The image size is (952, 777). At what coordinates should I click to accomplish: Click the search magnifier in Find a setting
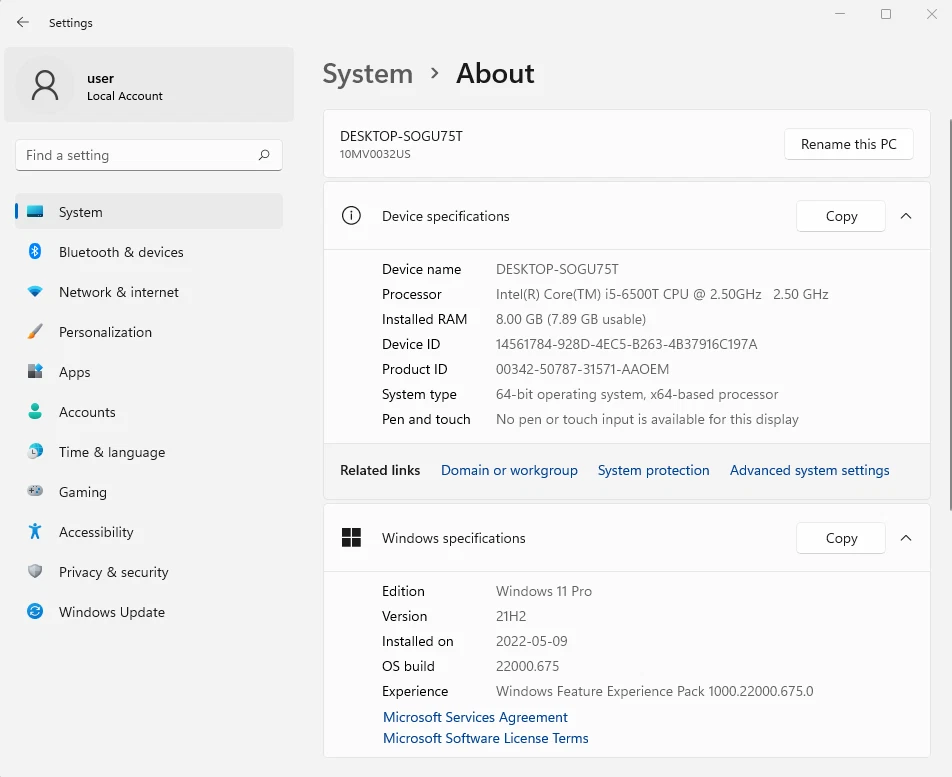[x=263, y=155]
